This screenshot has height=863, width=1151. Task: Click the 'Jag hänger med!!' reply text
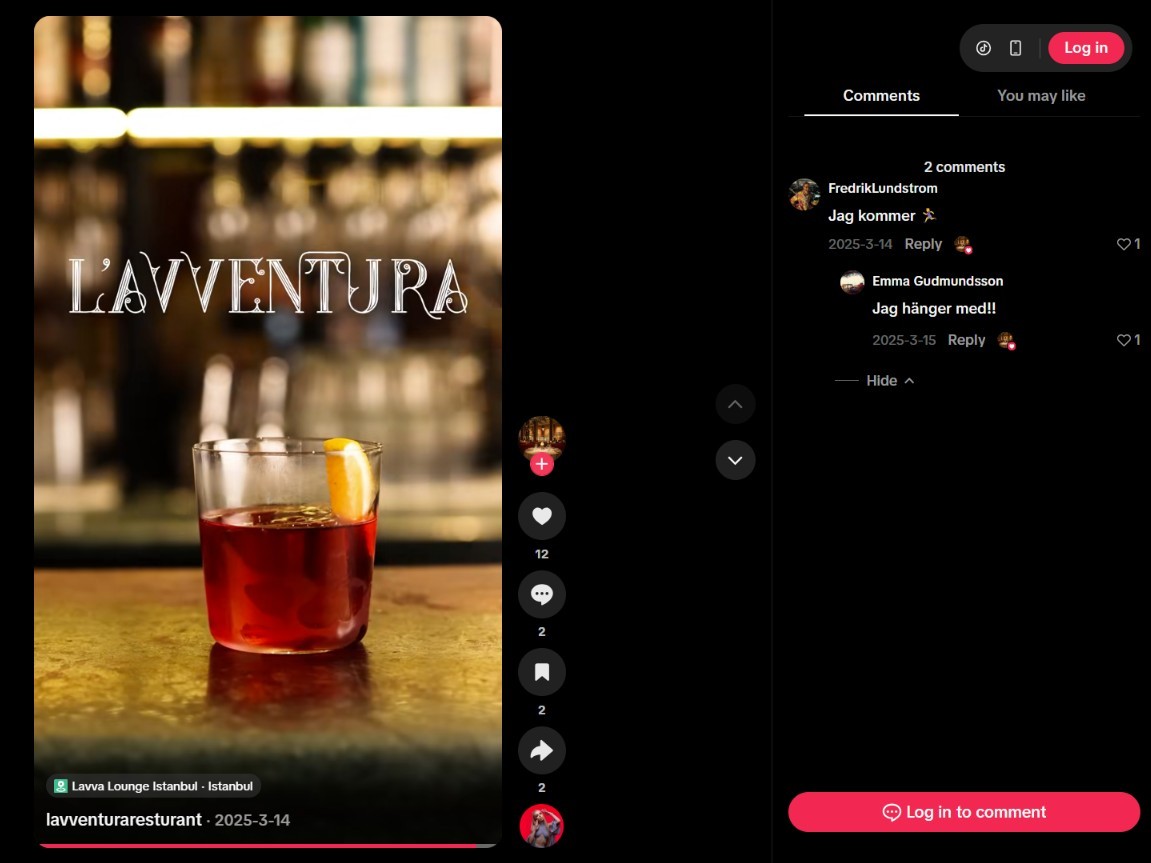coord(934,308)
